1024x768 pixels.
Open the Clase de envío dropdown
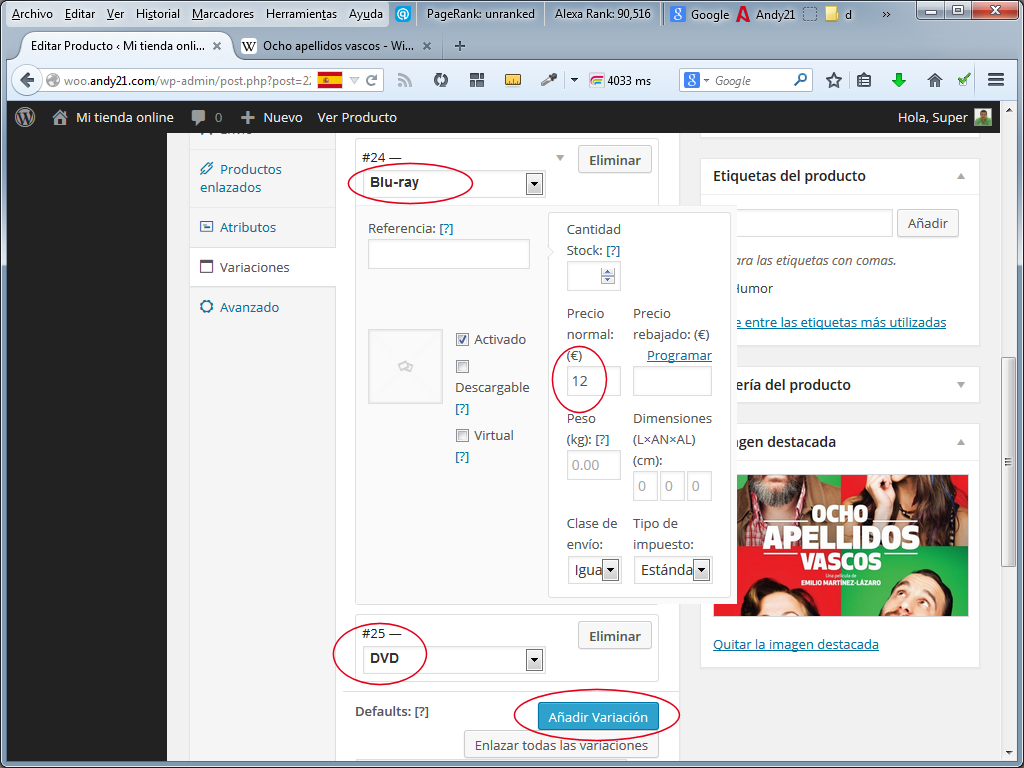tap(594, 570)
